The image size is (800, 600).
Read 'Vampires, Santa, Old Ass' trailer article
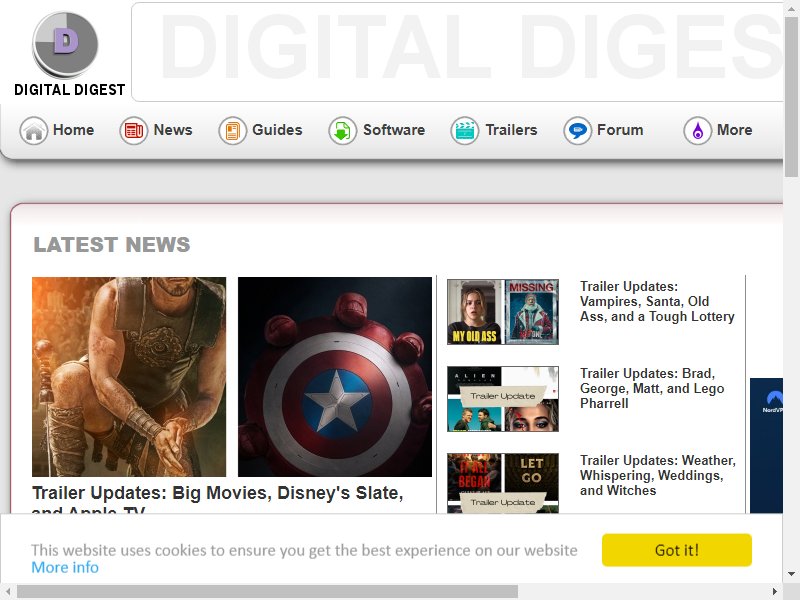pyautogui.click(x=657, y=302)
